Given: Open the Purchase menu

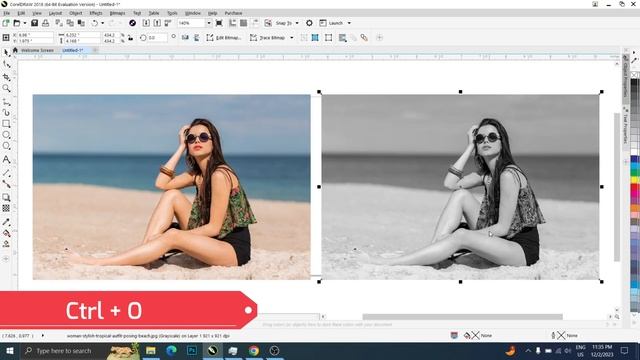Looking at the screenshot, I should 233,13.
